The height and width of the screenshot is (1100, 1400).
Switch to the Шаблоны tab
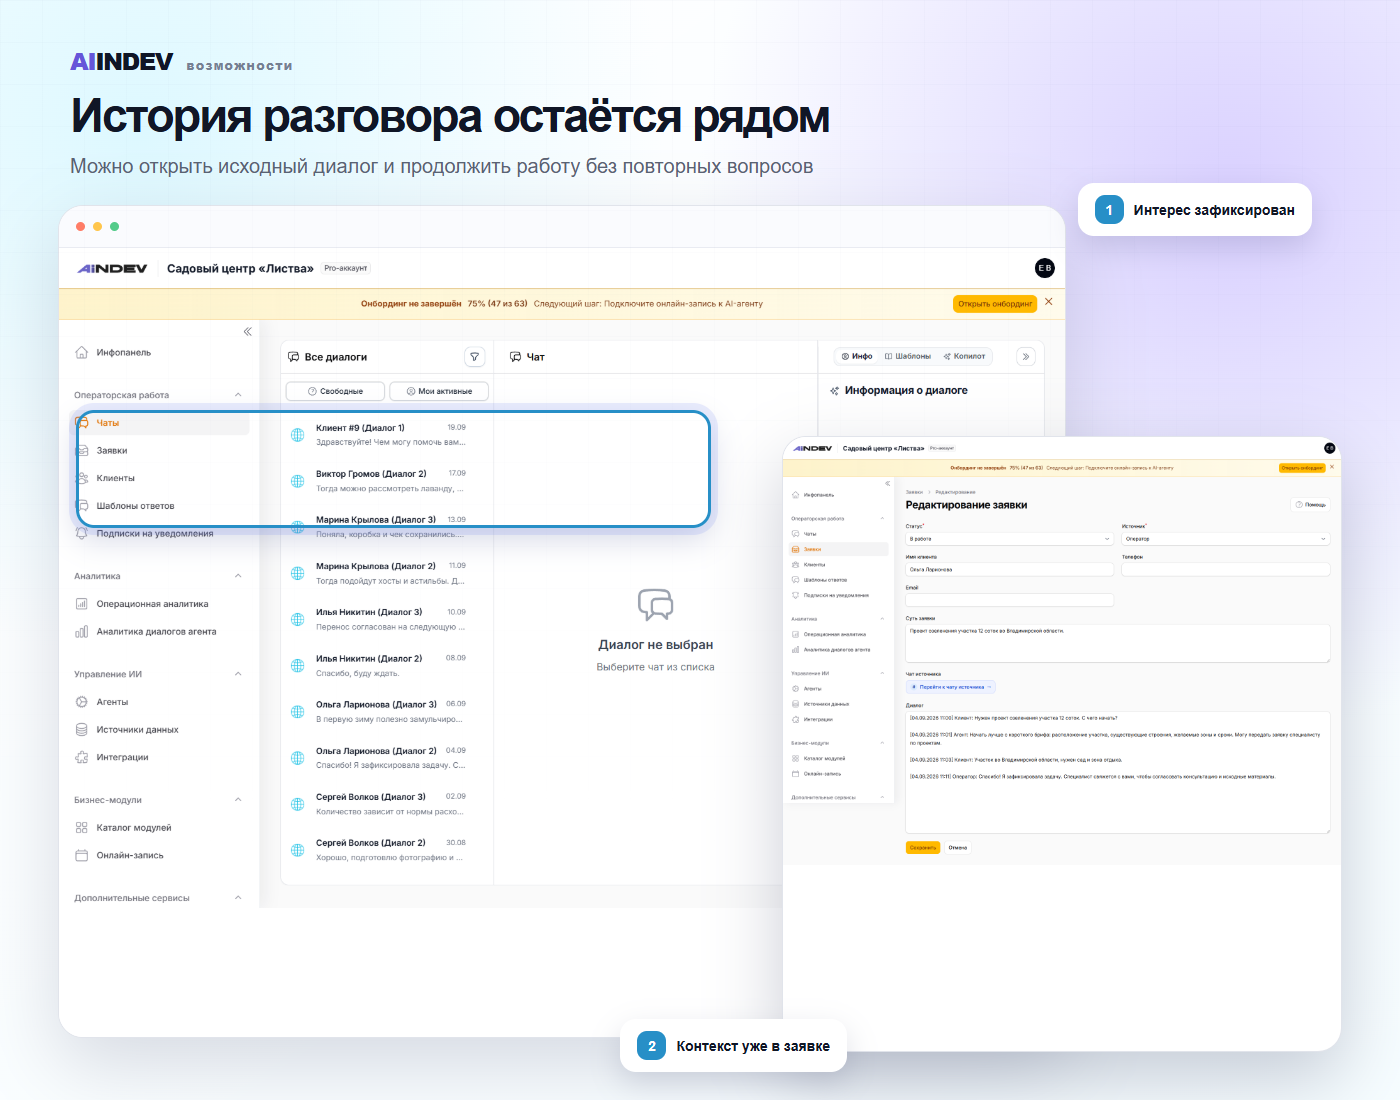(x=908, y=356)
